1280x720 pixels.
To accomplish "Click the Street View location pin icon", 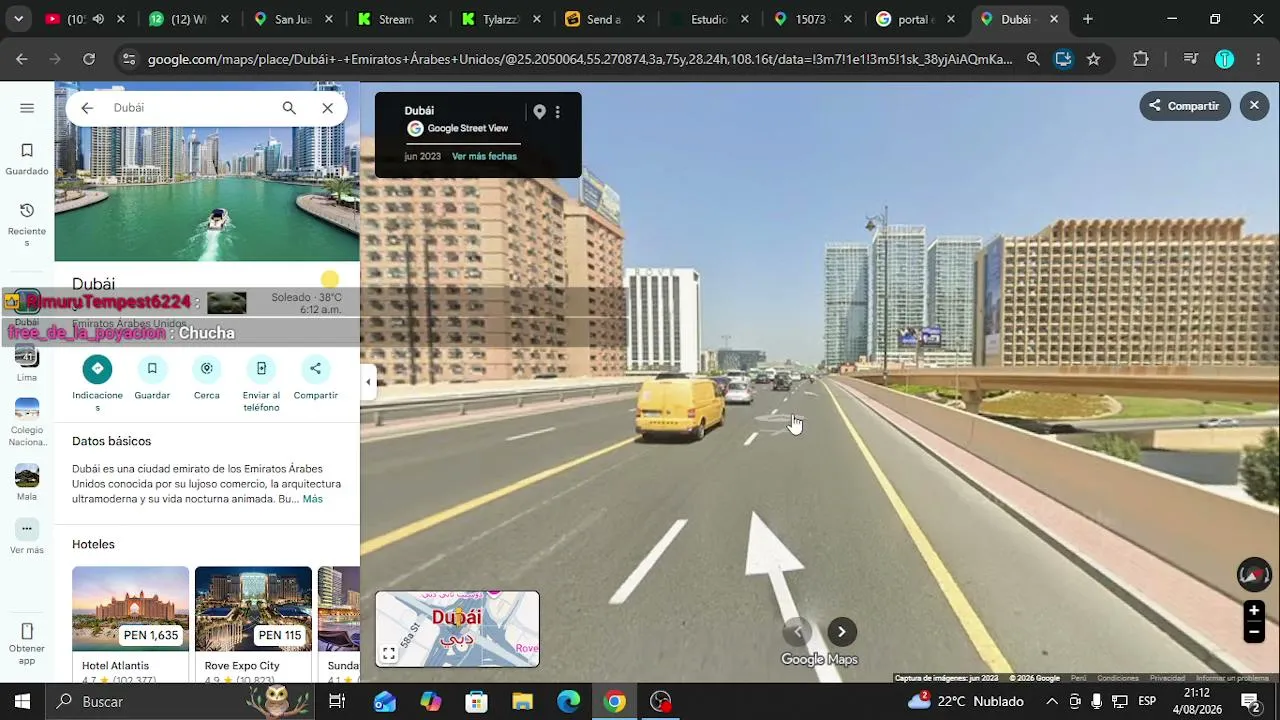I will click(539, 112).
